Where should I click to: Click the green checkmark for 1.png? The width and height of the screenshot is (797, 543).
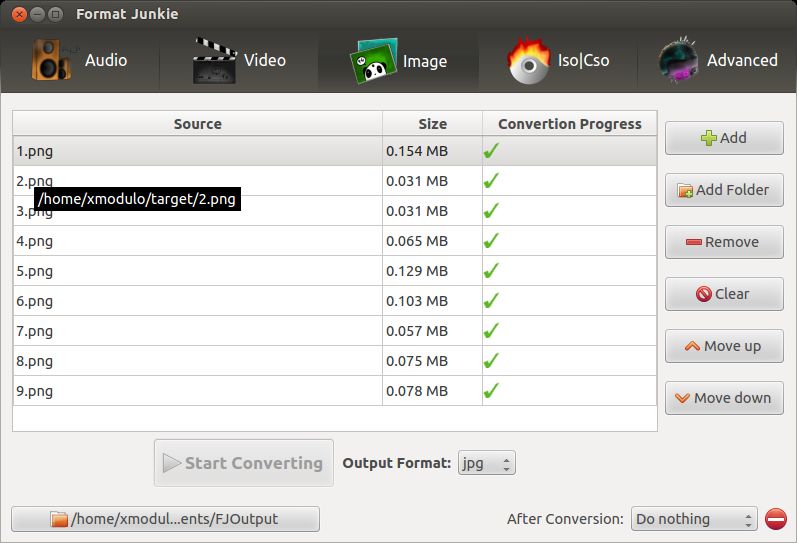click(x=491, y=150)
